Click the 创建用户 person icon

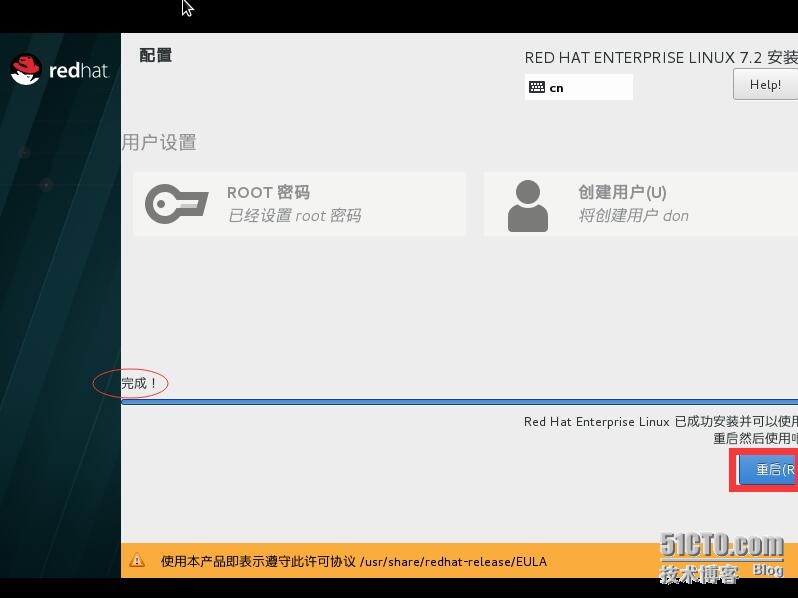tap(528, 206)
